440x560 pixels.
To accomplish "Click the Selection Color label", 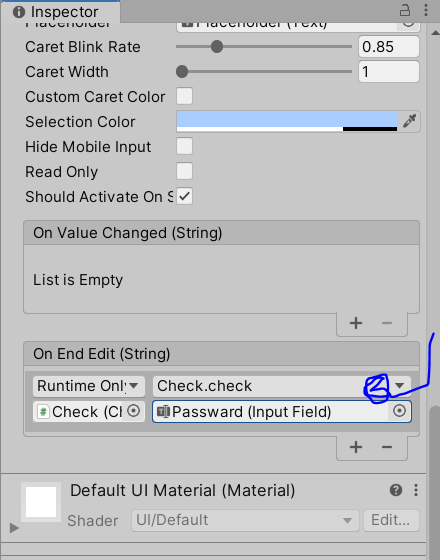I will click(x=80, y=122).
